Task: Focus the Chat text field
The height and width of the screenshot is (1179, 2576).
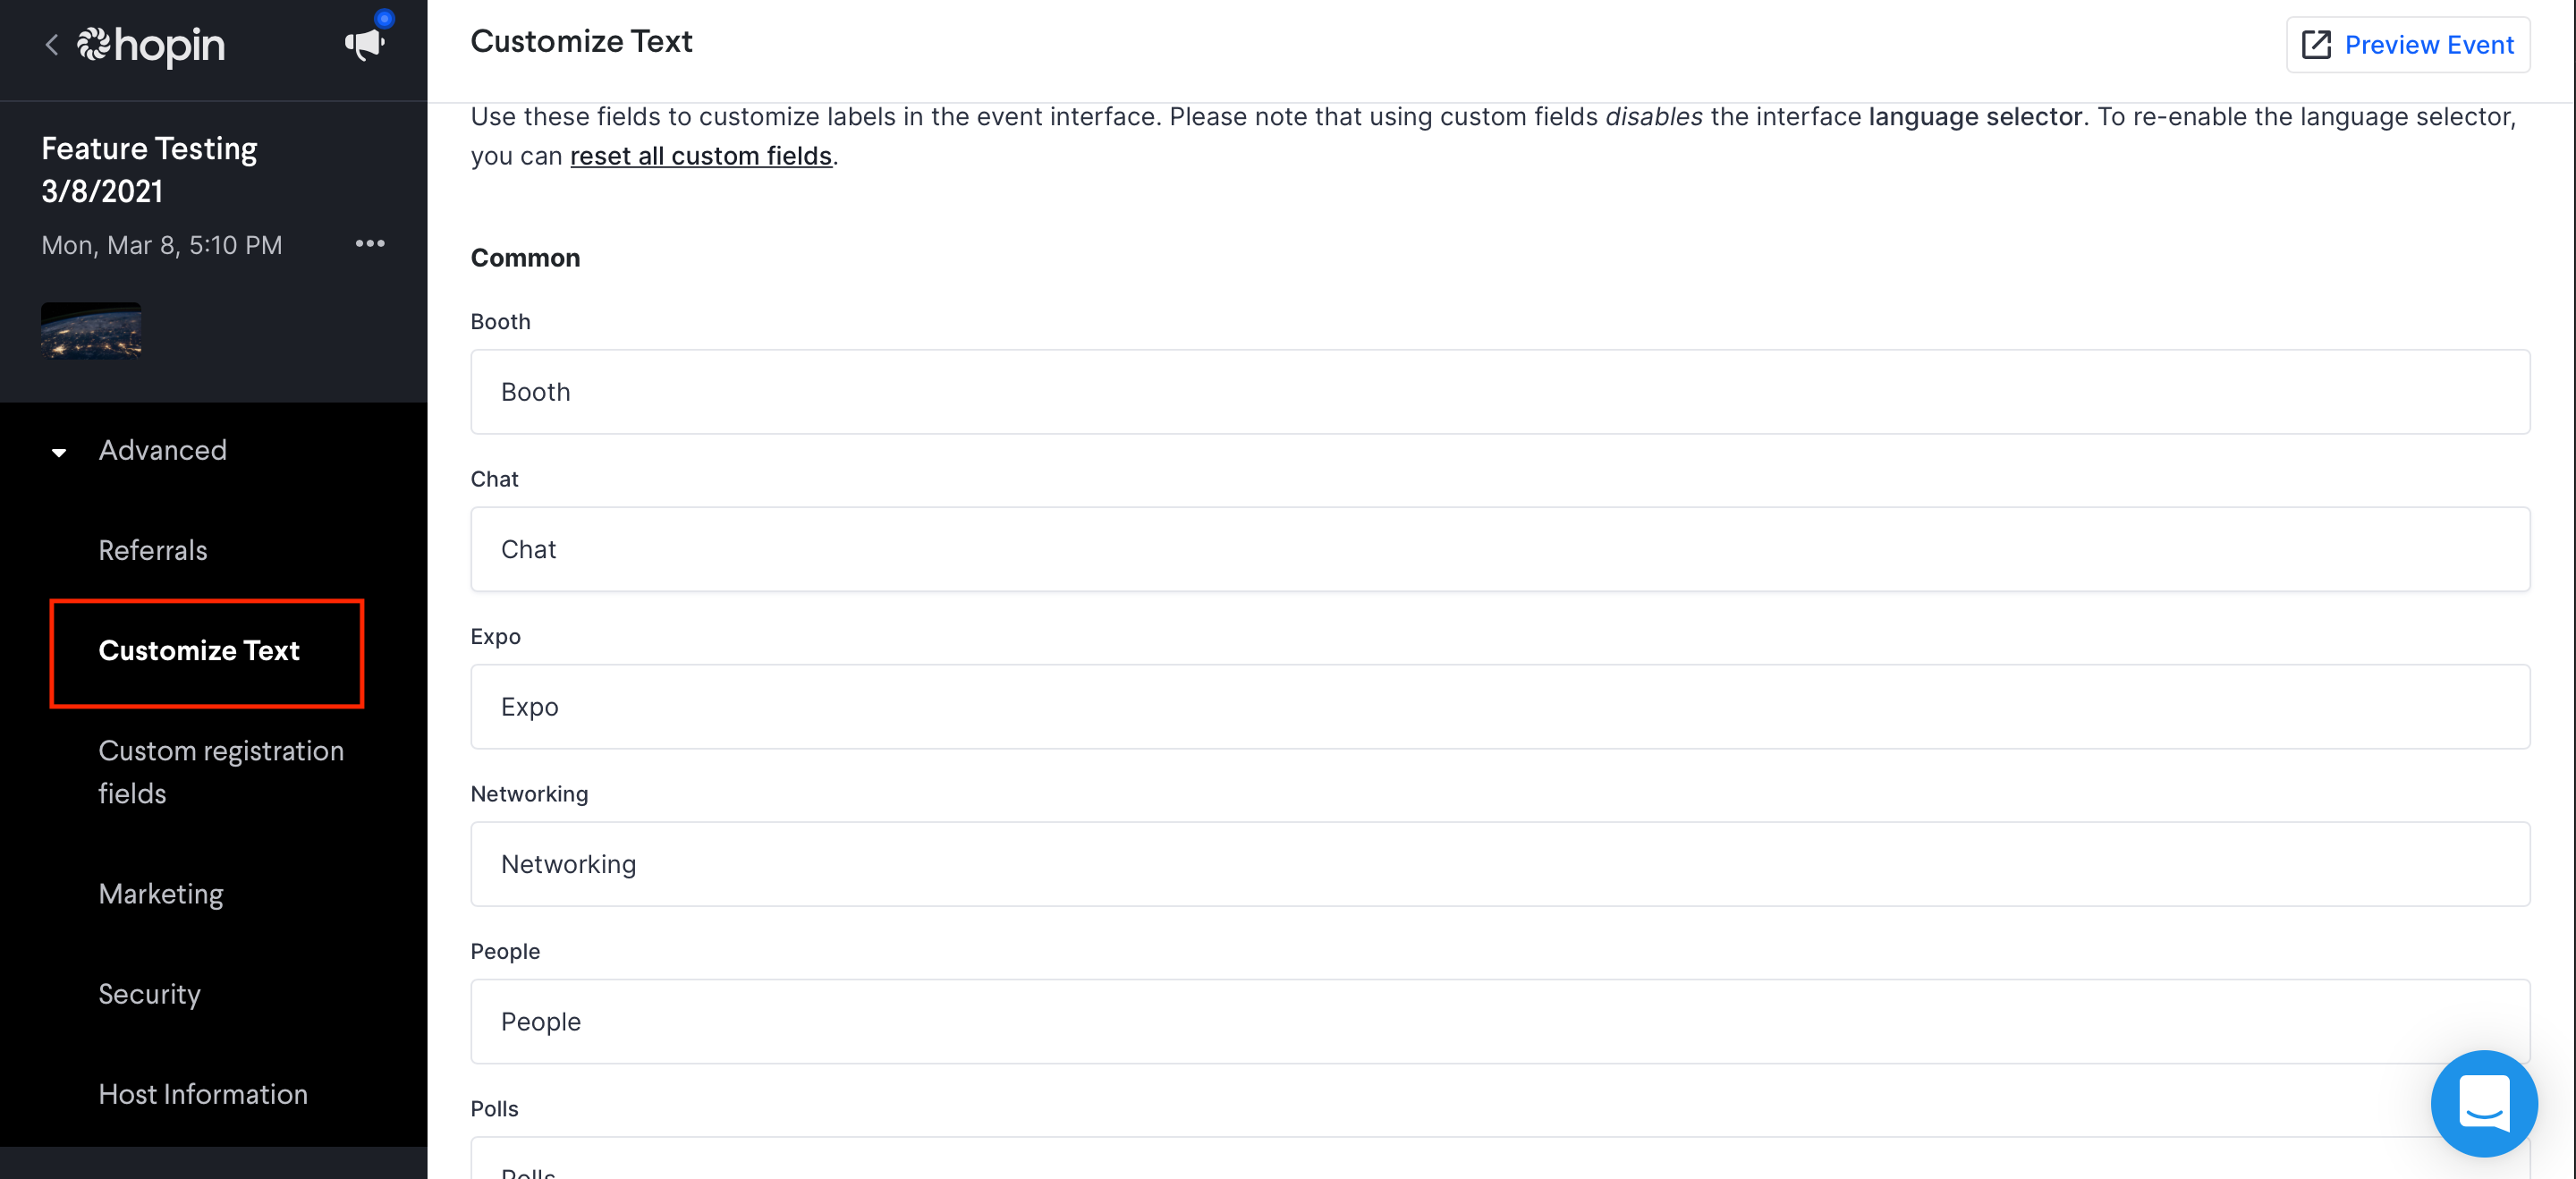Action: tap(1500, 549)
